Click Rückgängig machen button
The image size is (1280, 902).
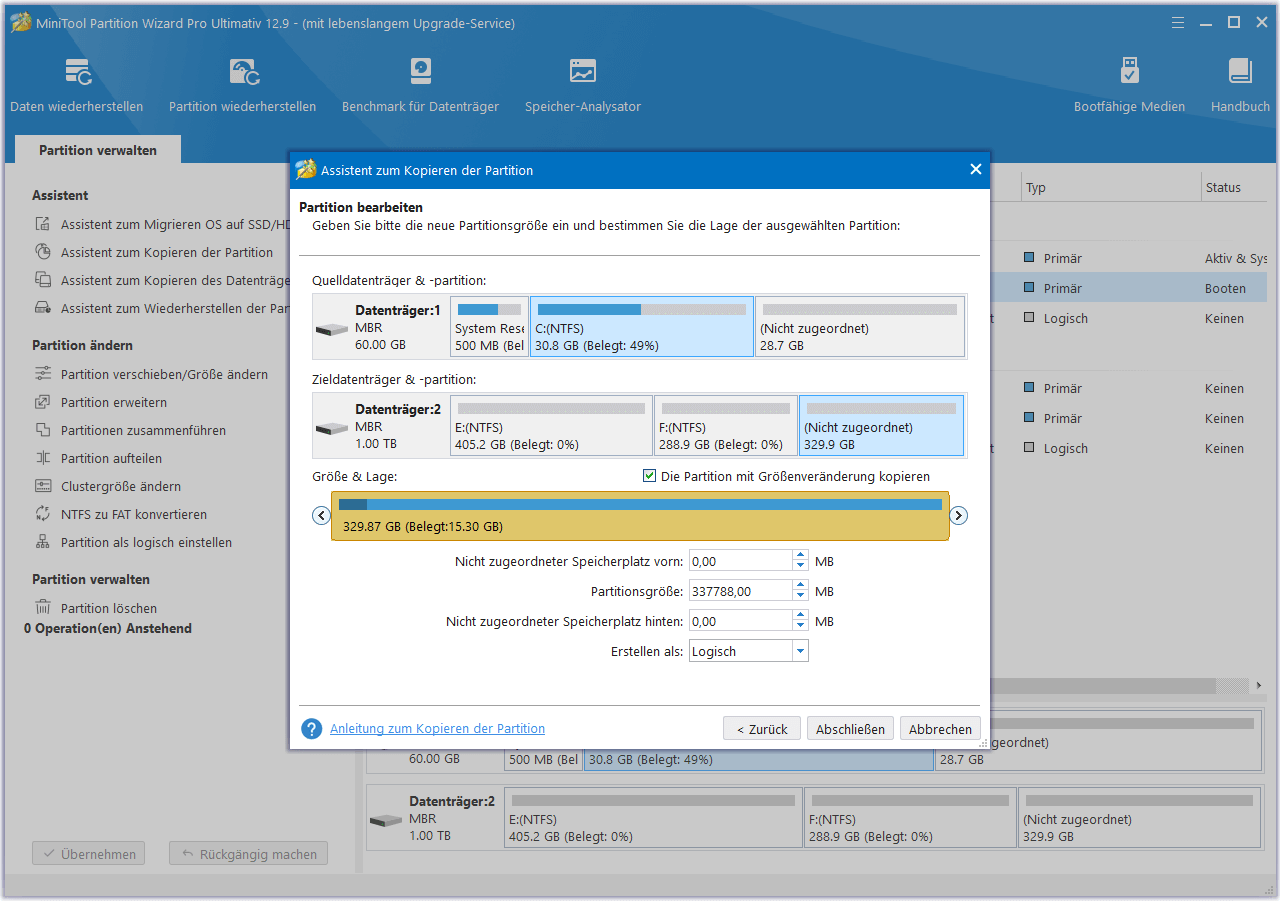(248, 854)
